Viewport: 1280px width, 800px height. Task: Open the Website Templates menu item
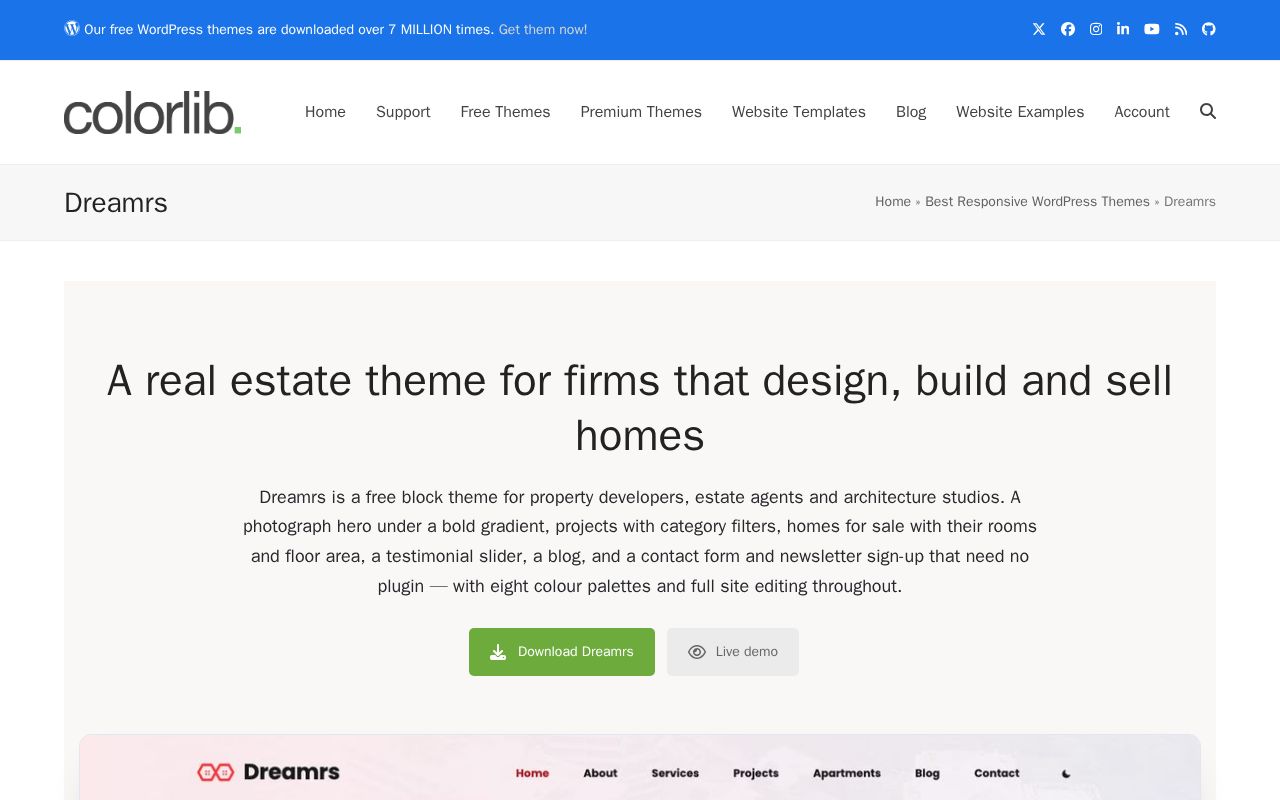(799, 112)
